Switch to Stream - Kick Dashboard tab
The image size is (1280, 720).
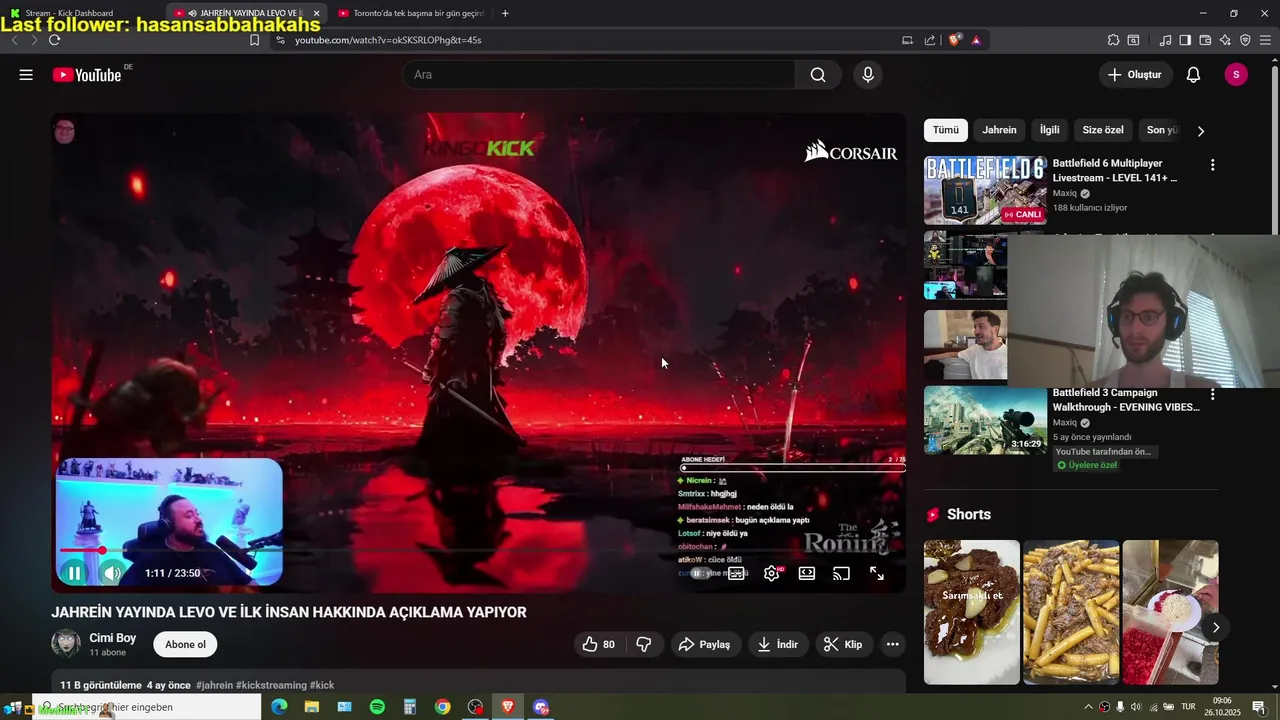pyautogui.click(x=75, y=13)
